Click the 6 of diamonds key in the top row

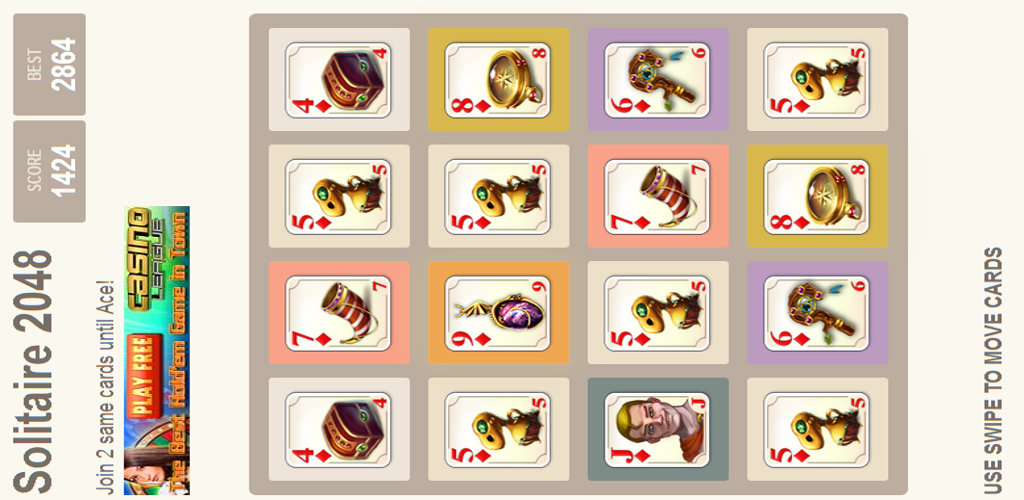tap(658, 80)
